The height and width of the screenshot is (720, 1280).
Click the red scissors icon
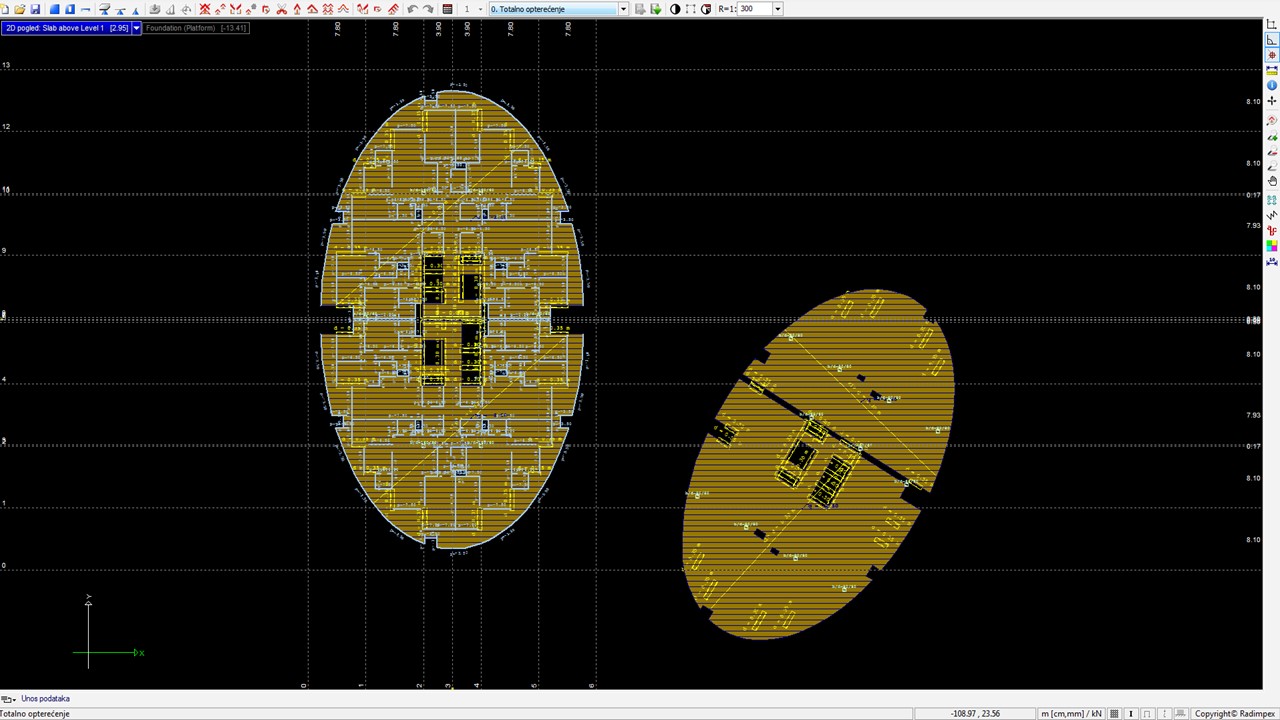tap(282, 9)
